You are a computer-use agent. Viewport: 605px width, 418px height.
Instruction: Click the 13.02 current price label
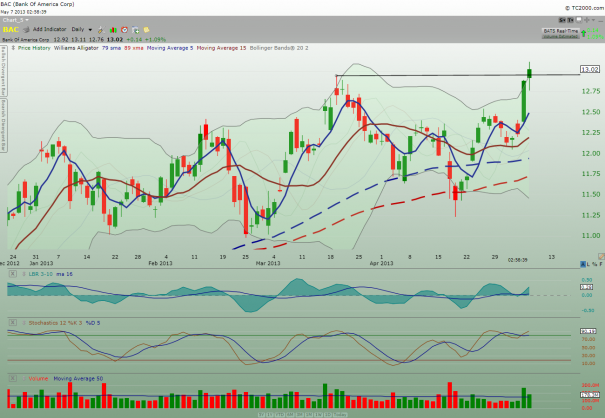[590, 69]
